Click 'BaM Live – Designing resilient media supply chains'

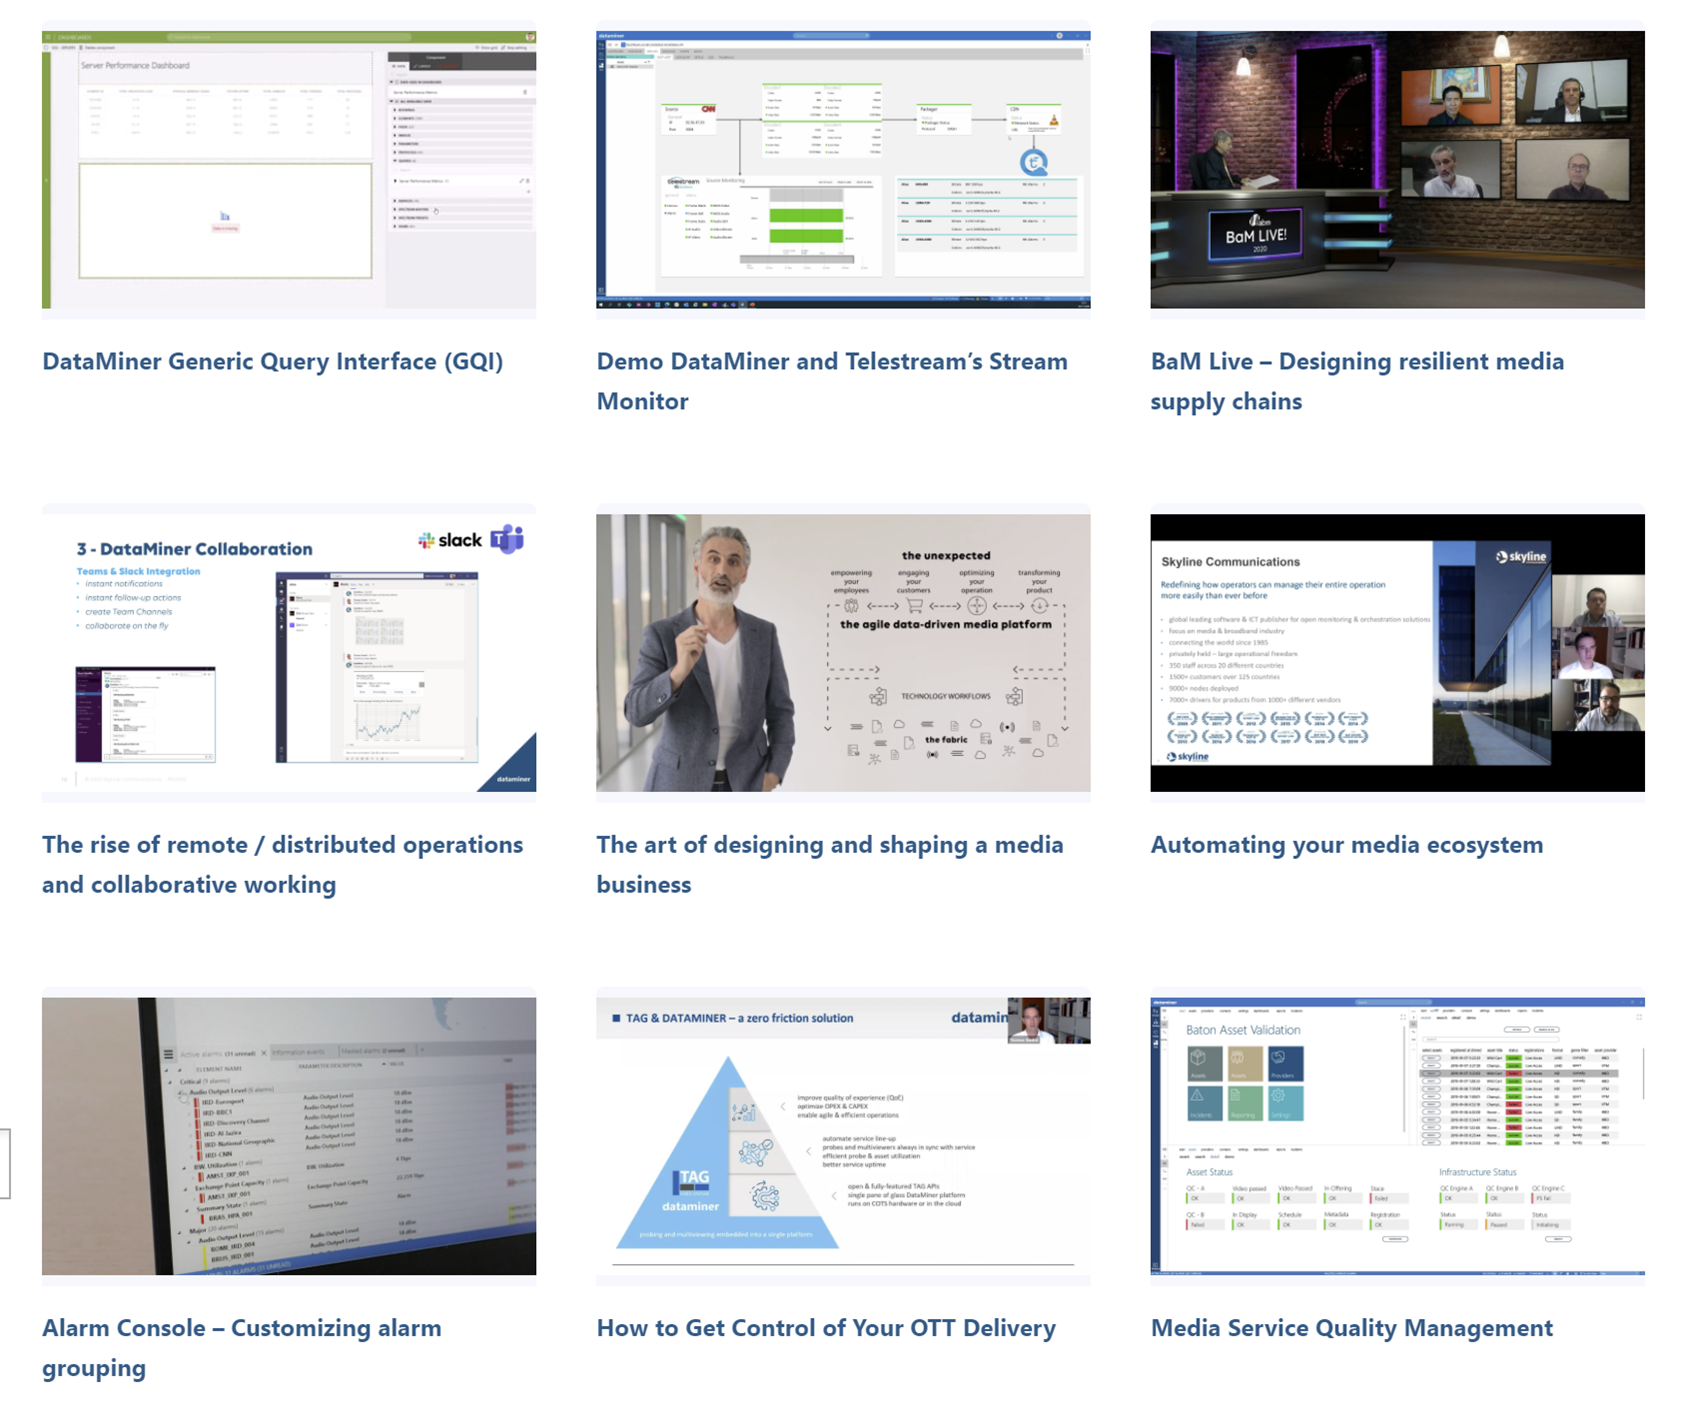(1357, 381)
